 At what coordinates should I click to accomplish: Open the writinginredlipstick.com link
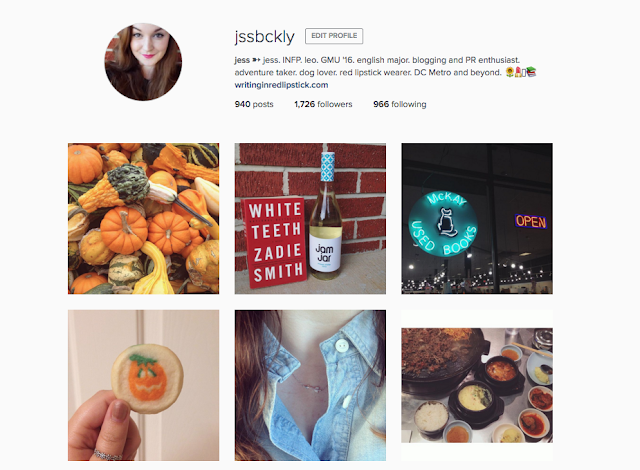pyautogui.click(x=281, y=85)
